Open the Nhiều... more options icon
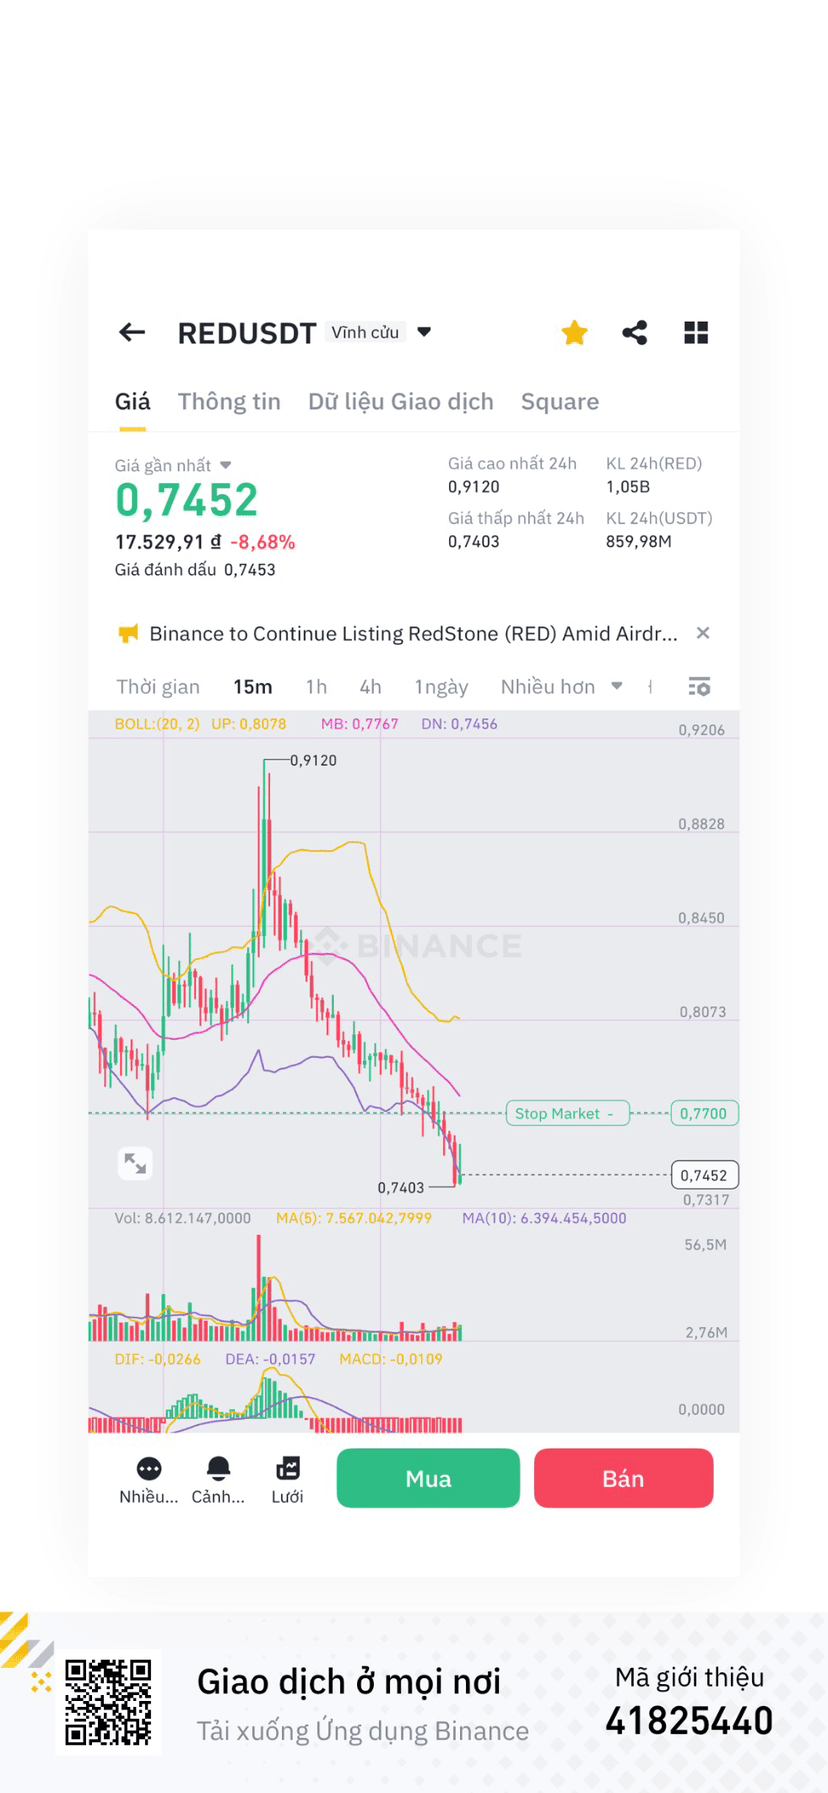Viewport: 828px width, 1793px height. pyautogui.click(x=148, y=1479)
